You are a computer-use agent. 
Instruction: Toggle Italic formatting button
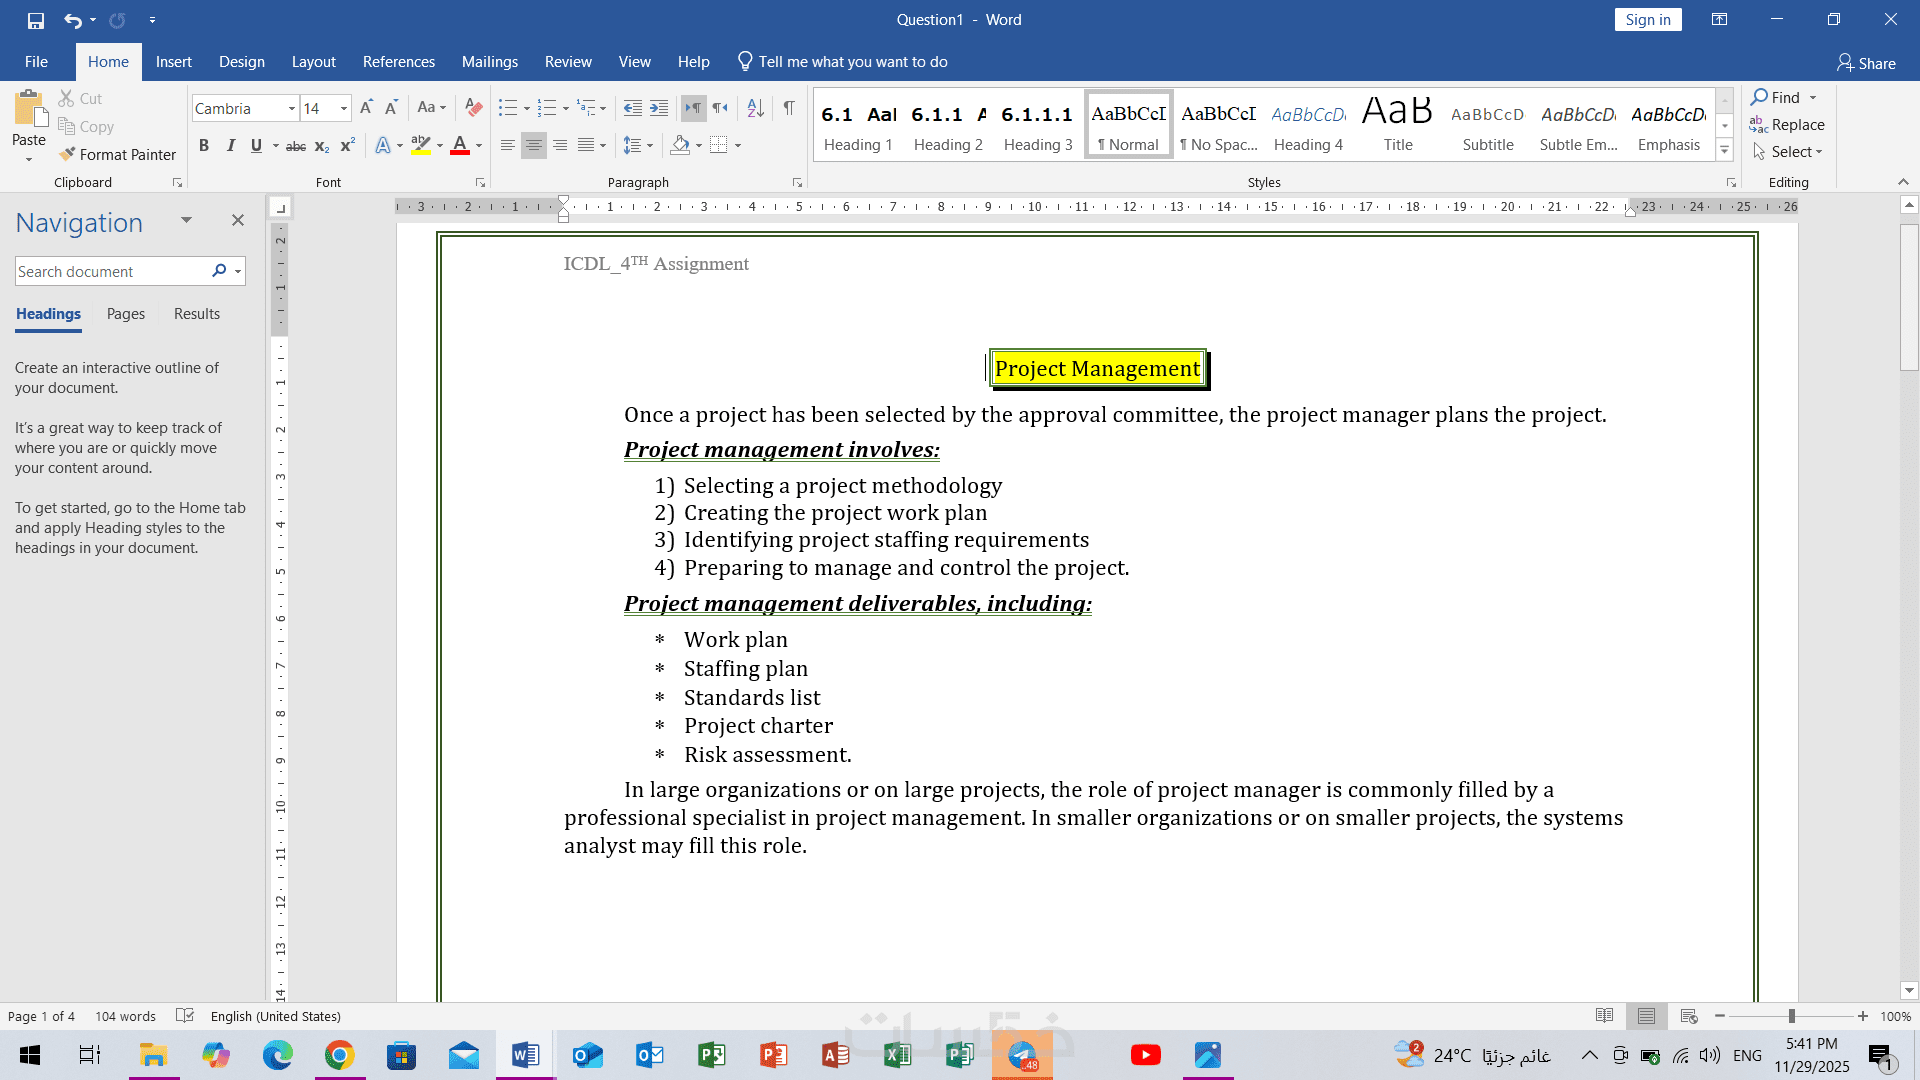click(x=230, y=146)
